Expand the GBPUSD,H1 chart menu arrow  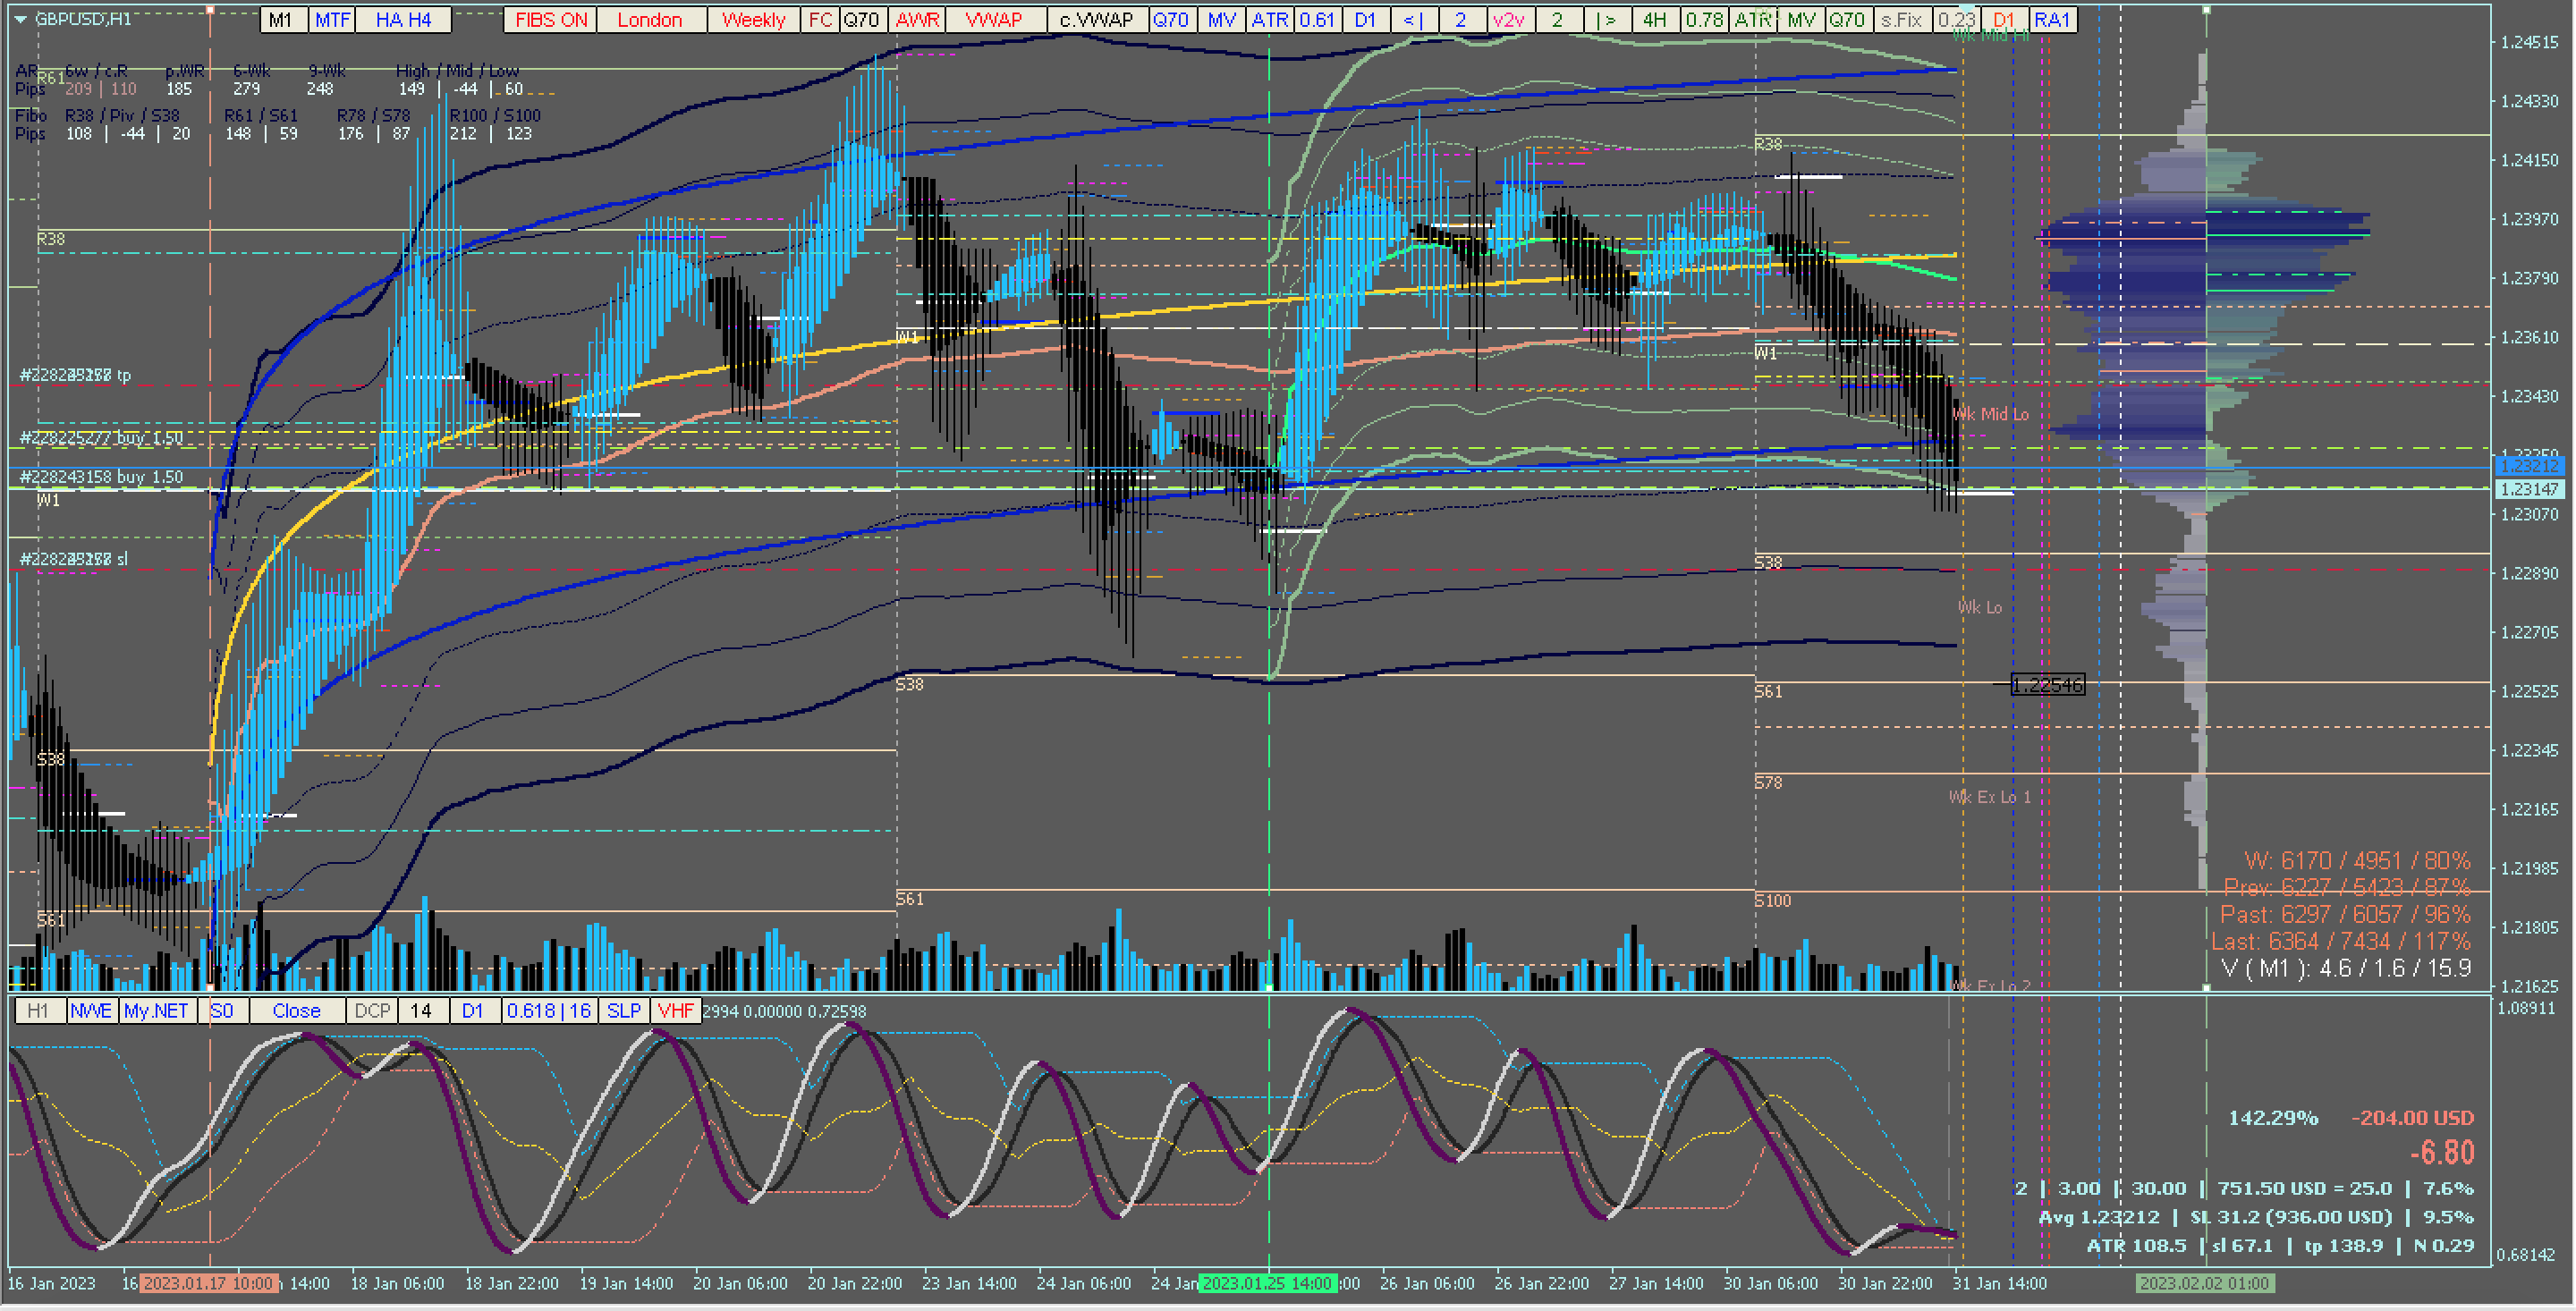click(x=20, y=19)
